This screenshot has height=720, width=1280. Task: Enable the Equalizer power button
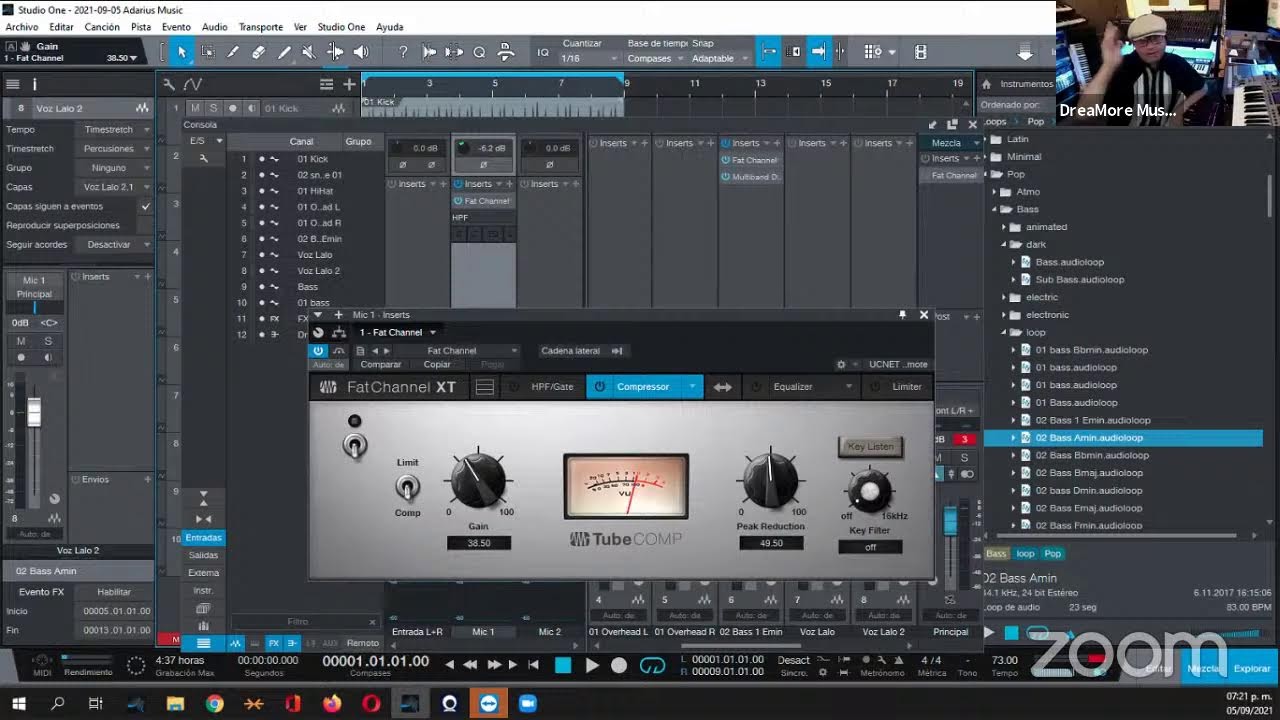click(756, 387)
